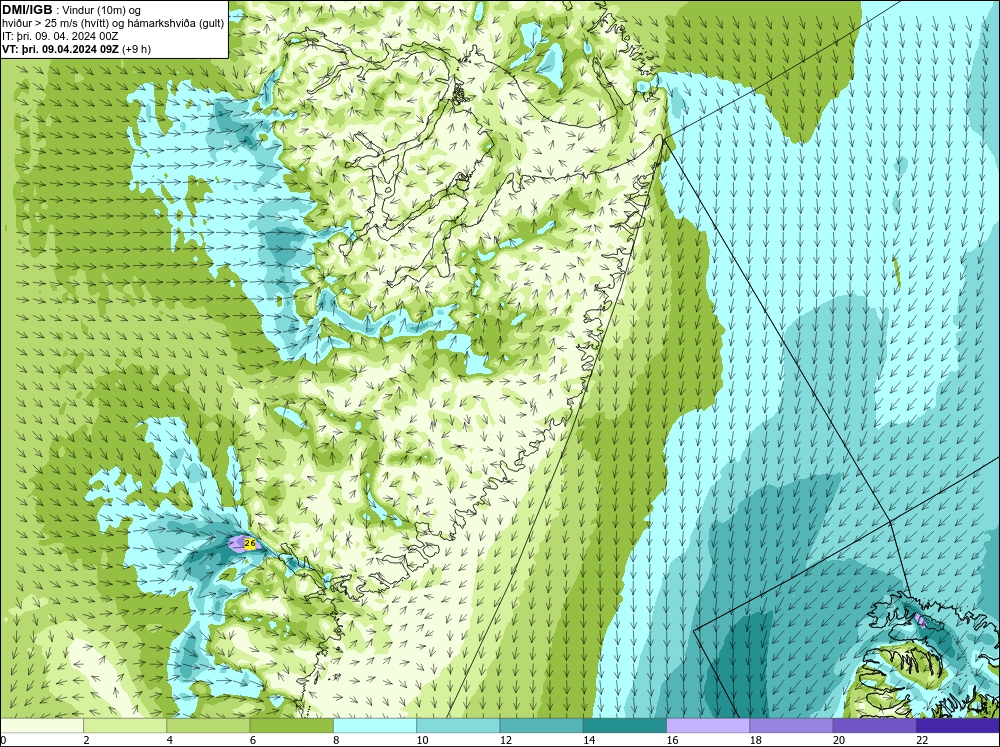Image resolution: width=1000 pixels, height=747 pixels.
Task: Click the legend scale label "4"
Action: point(170,740)
